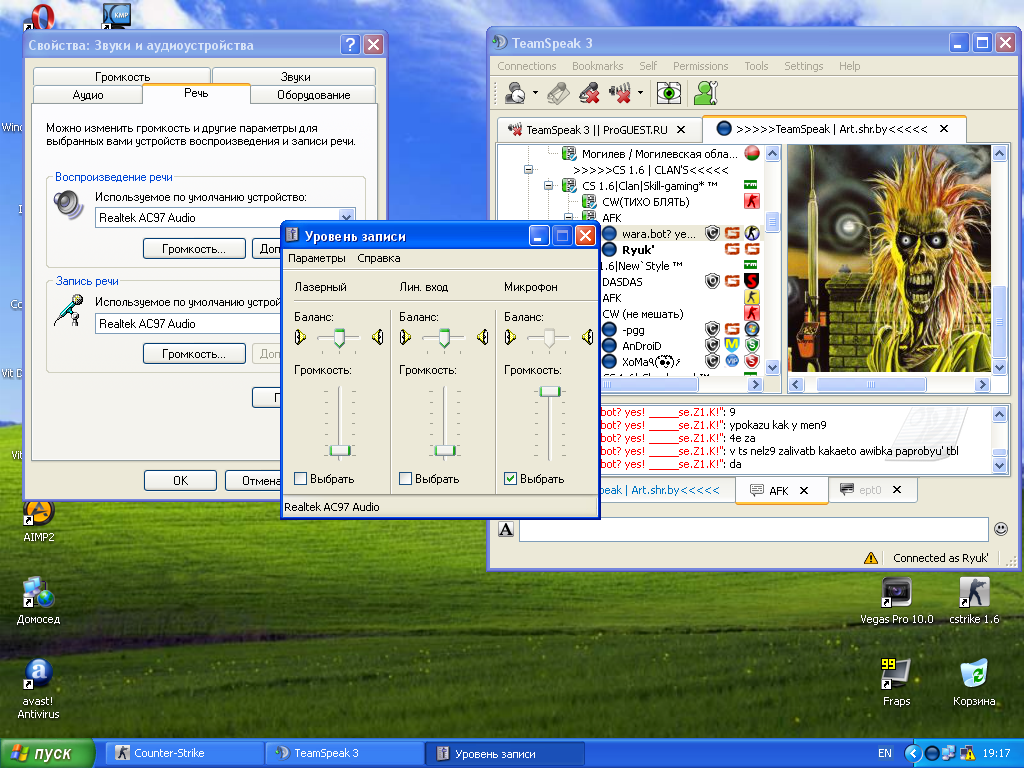Select the Realtek AC97 Audio recording device combo box
Screen dimensions: 1024x768
[x=188, y=323]
